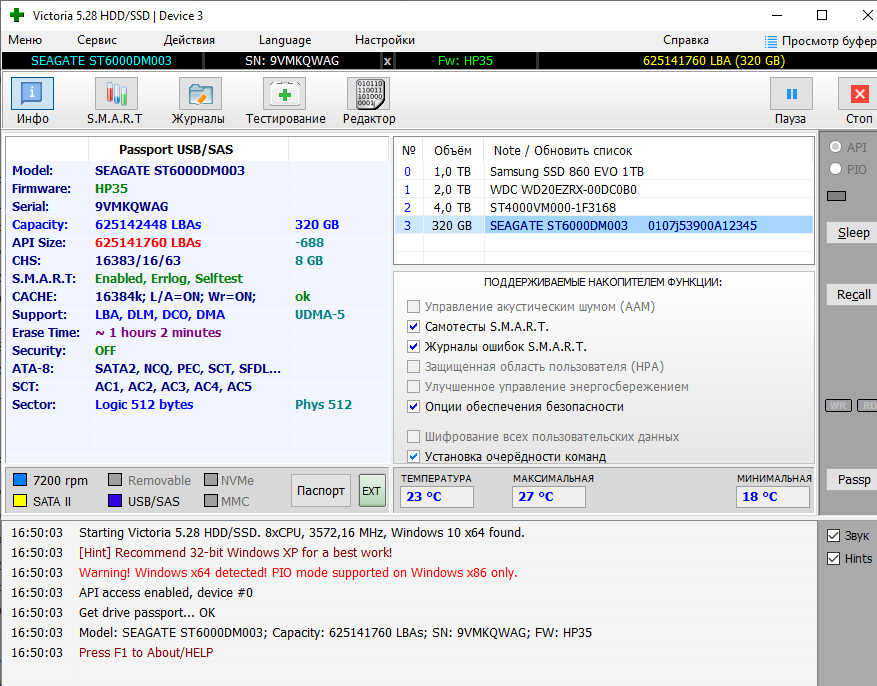The image size is (877, 686).
Task: Toggle Шифрование всех пользовательских данных checkbox
Action: point(413,436)
